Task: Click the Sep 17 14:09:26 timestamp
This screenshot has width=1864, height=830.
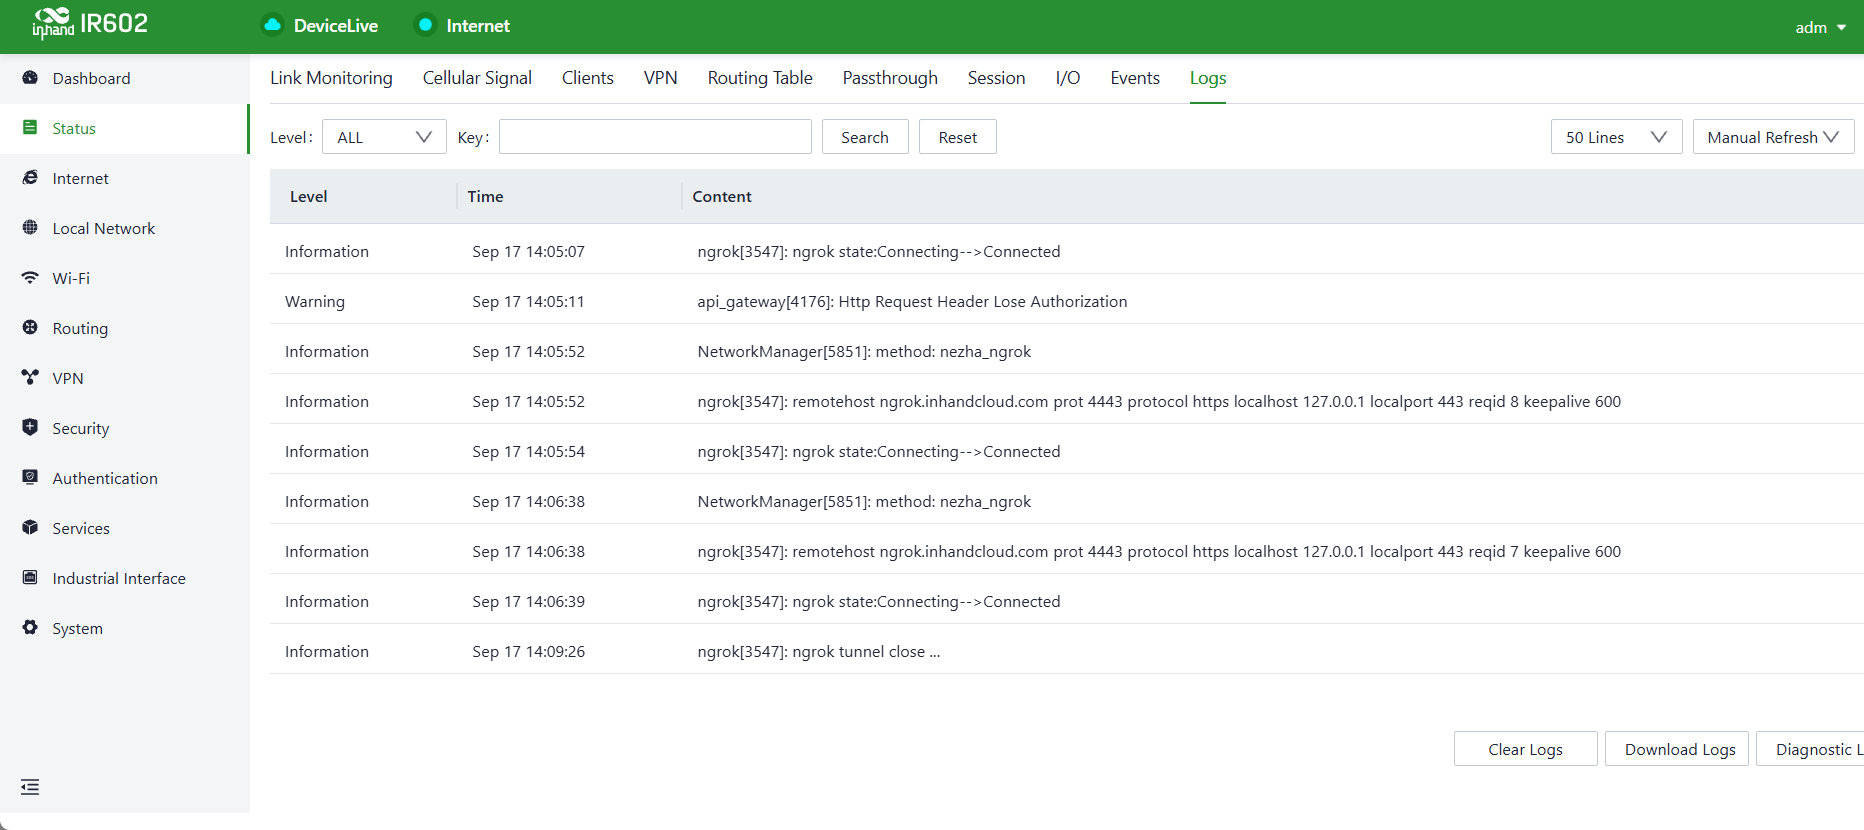Action: [x=529, y=651]
